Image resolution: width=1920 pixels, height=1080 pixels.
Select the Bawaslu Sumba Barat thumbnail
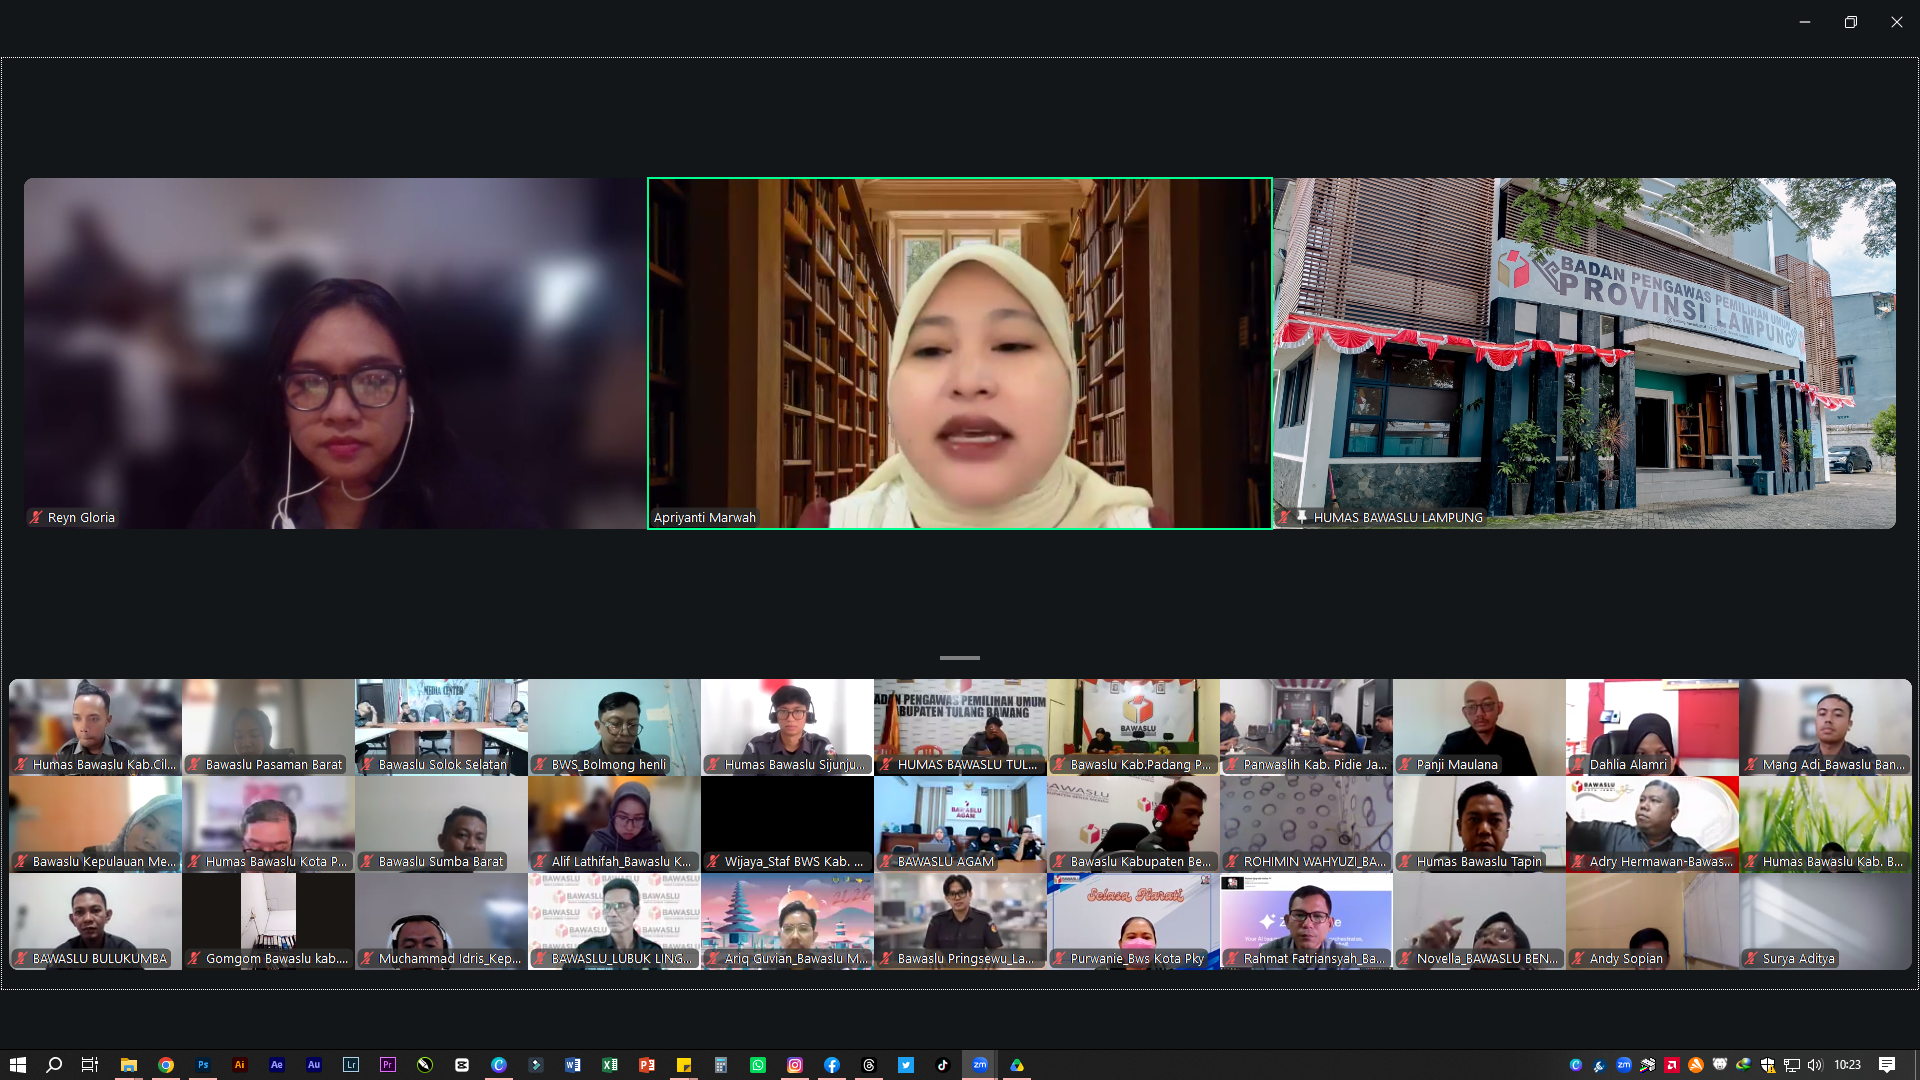click(441, 824)
